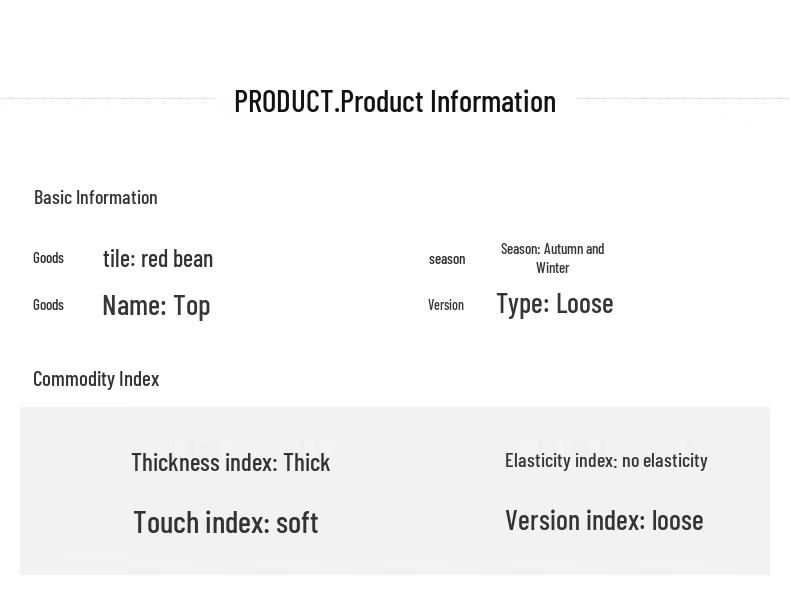Viewport: 790px width, 605px height.
Task: Select the 'Name: Top' text
Action: click(x=156, y=305)
